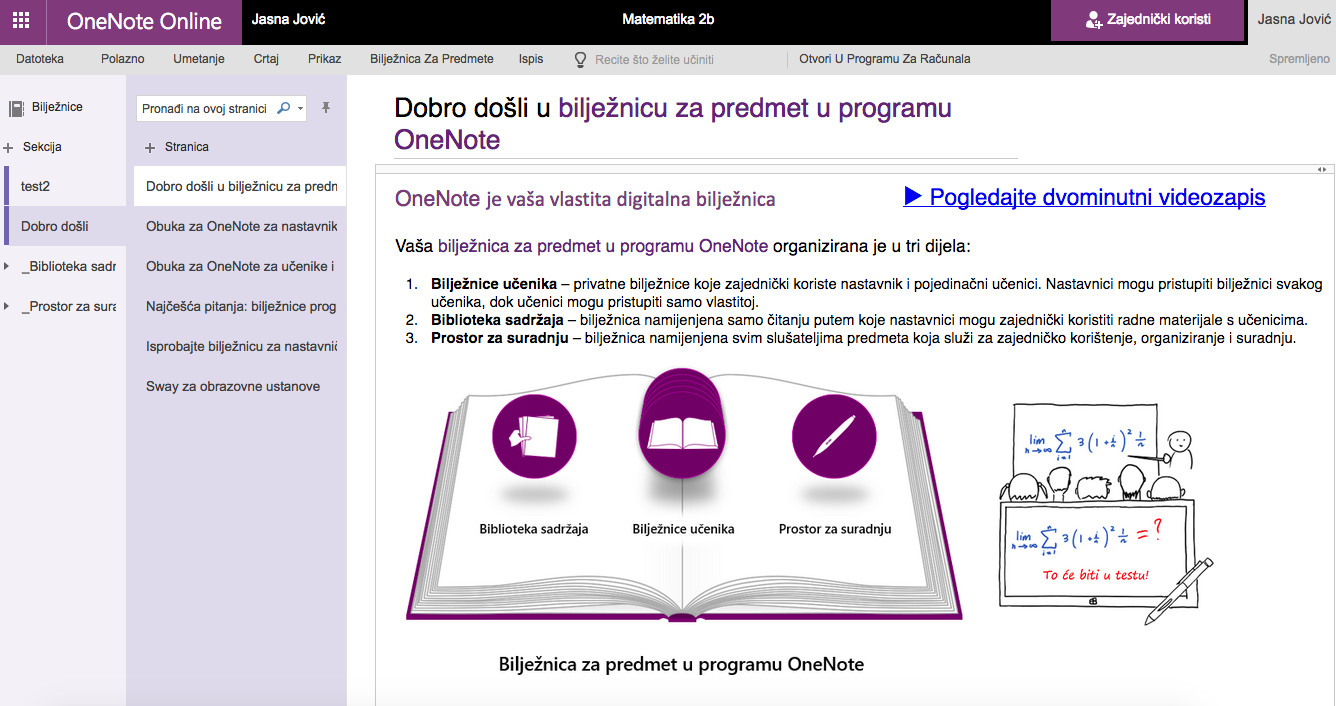Click the search magnifier icon
Screen dimensions: 1336x706
pos(283,108)
